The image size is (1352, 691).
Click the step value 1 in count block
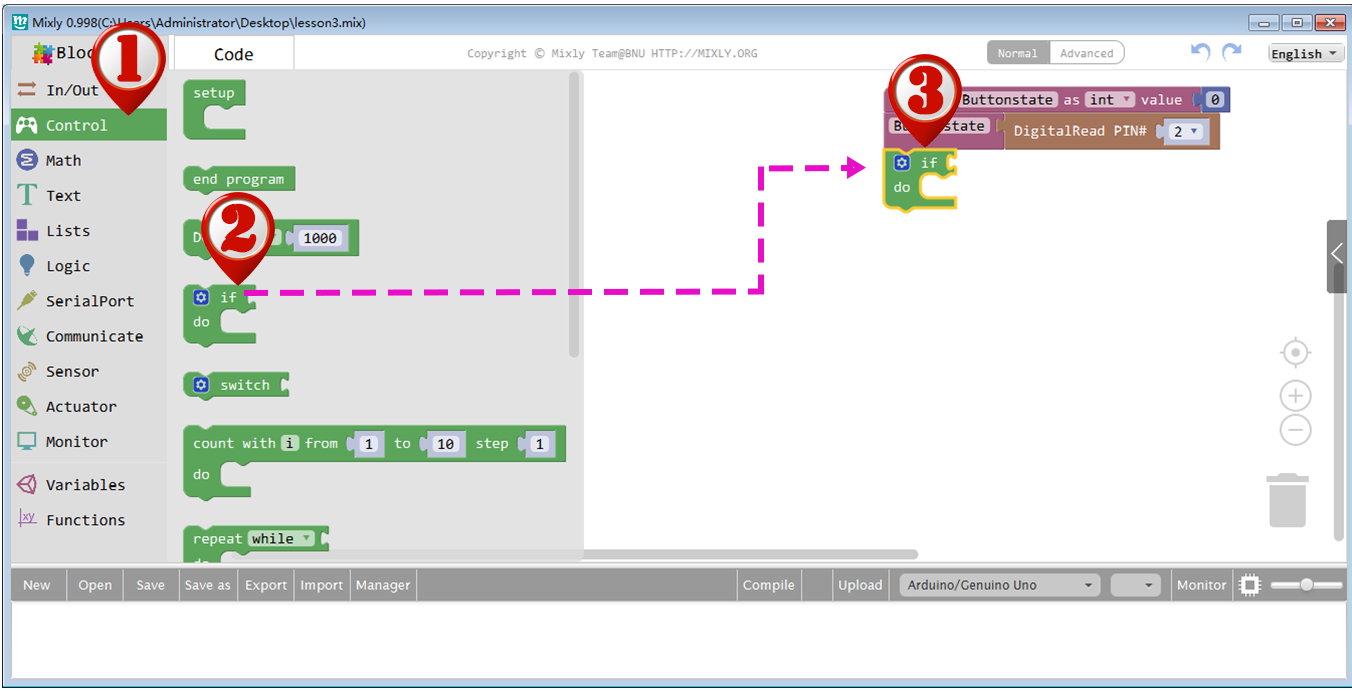coord(540,444)
